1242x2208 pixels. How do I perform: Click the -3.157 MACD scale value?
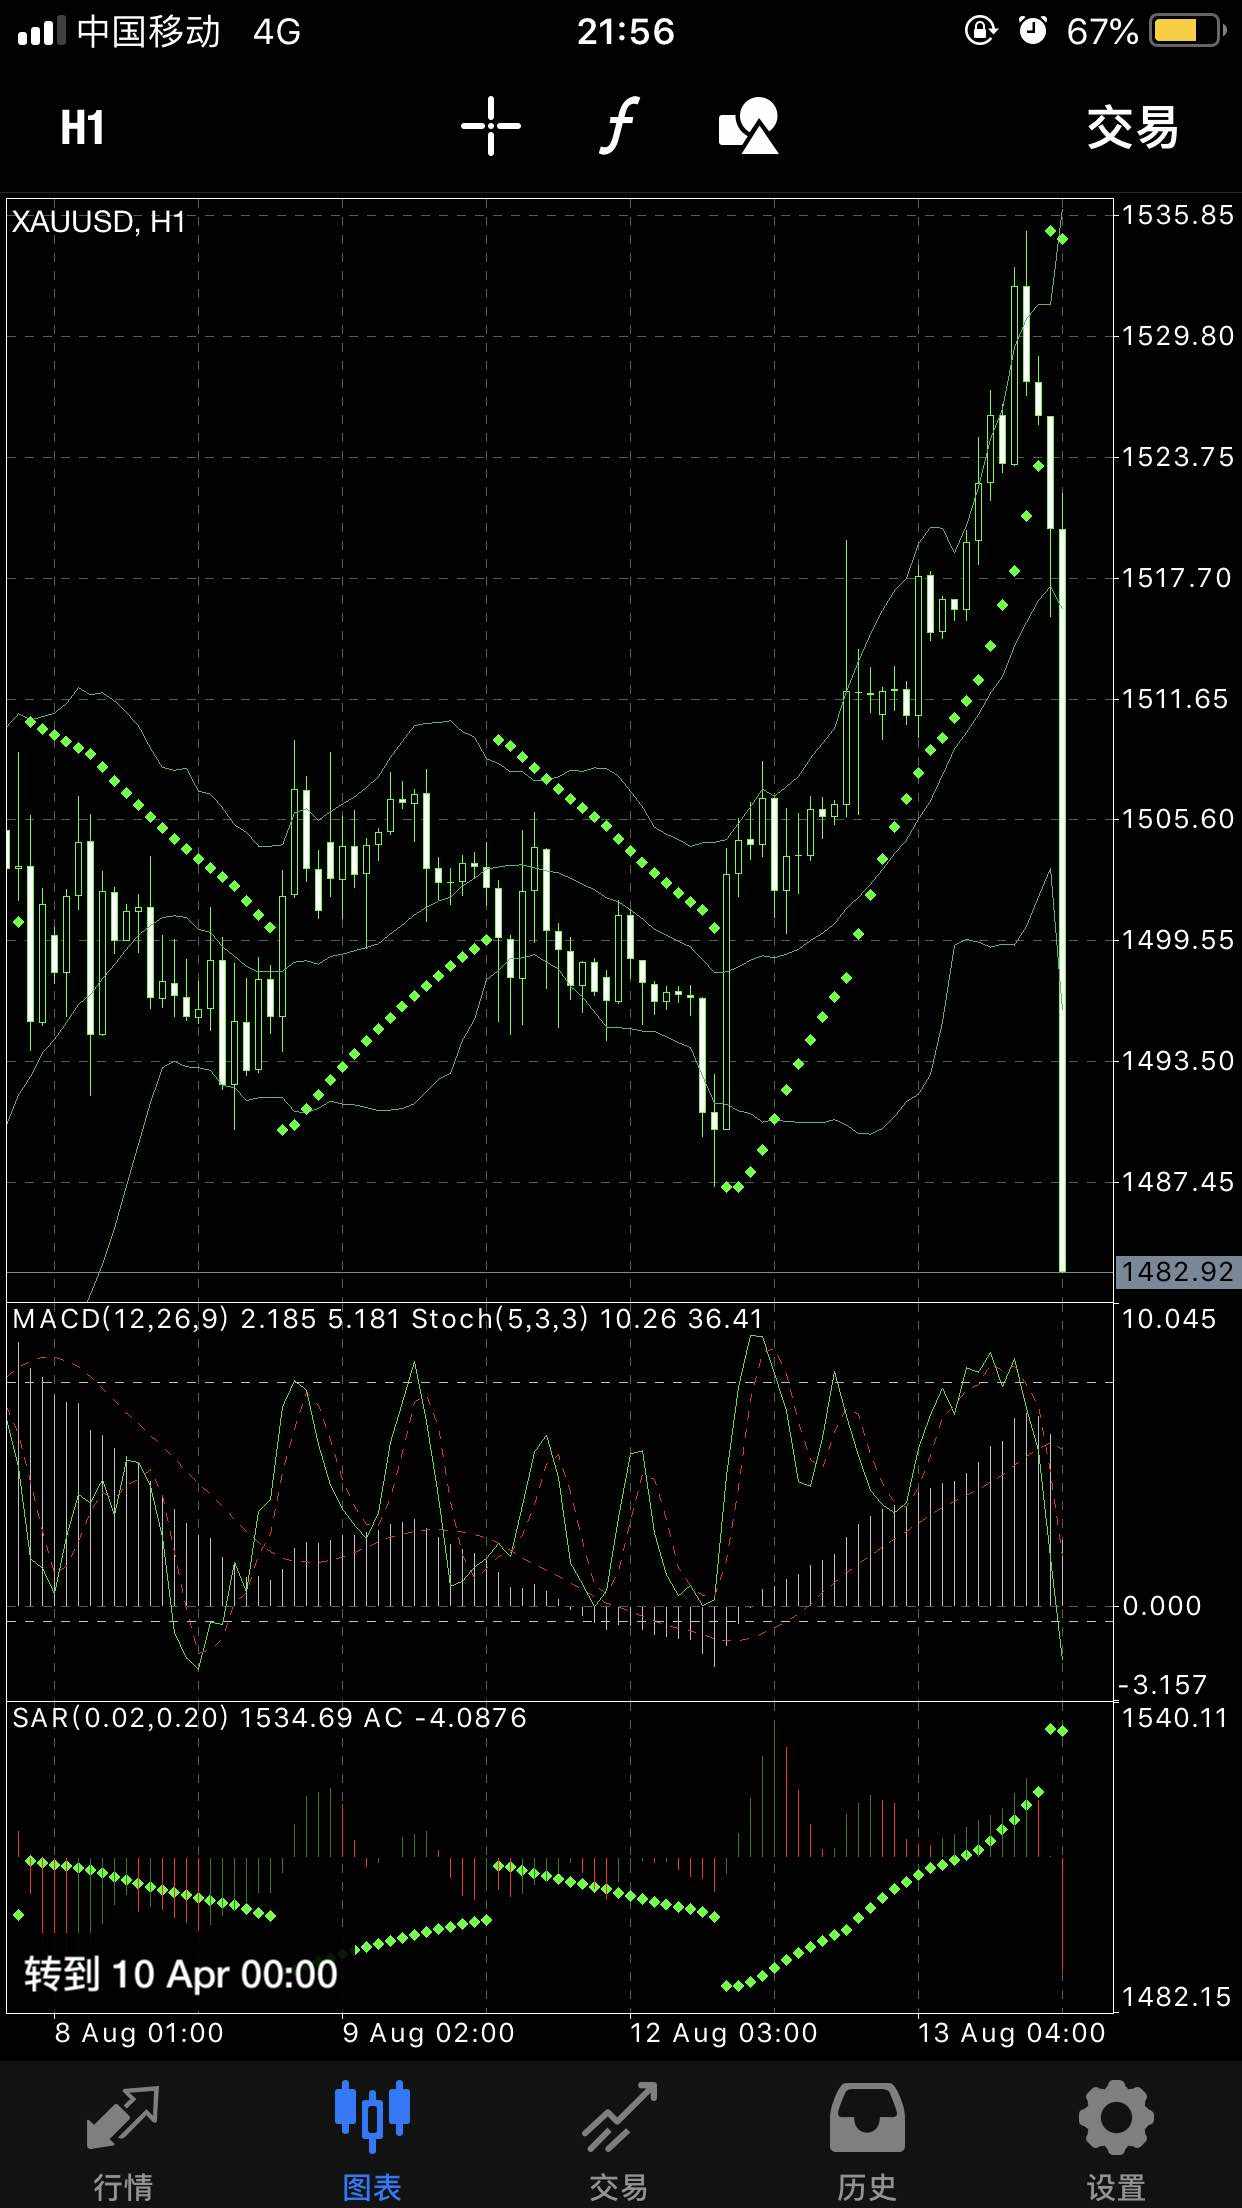point(1163,1685)
